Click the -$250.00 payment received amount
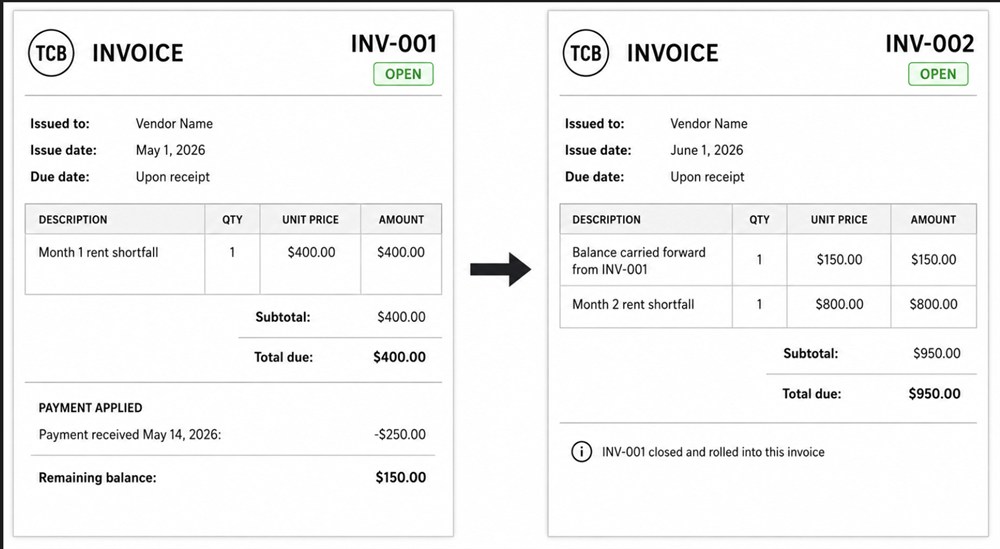 pyautogui.click(x=400, y=434)
